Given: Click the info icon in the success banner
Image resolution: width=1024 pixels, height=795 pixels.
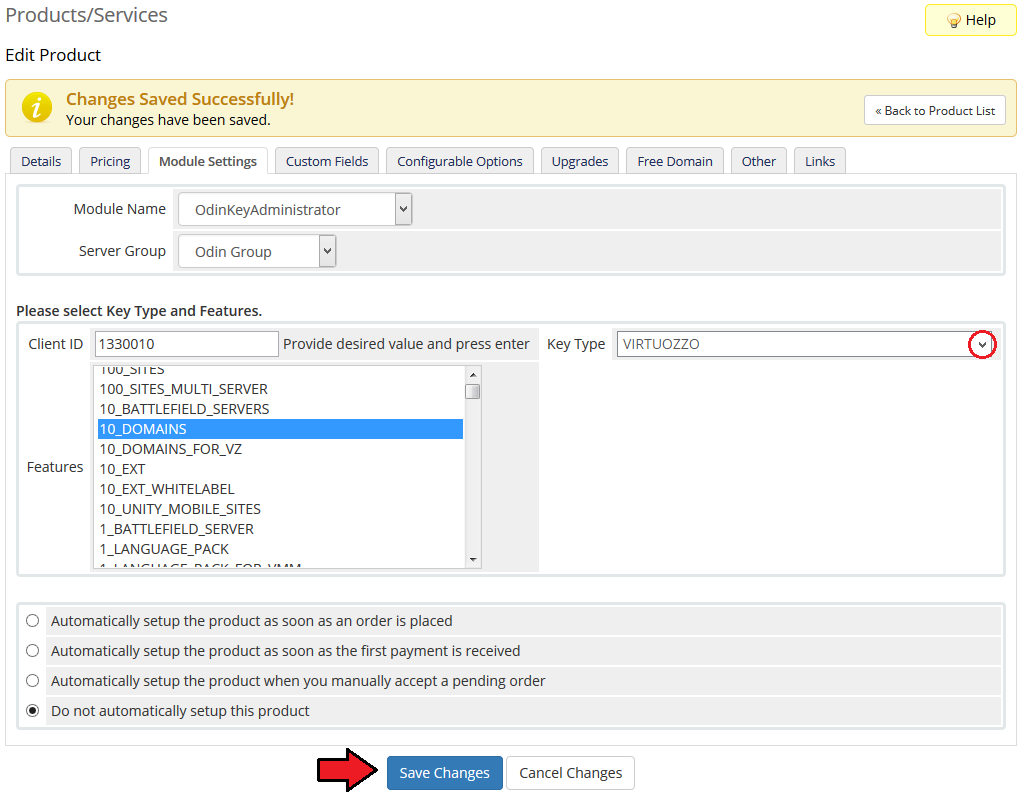Looking at the screenshot, I should click(37, 107).
